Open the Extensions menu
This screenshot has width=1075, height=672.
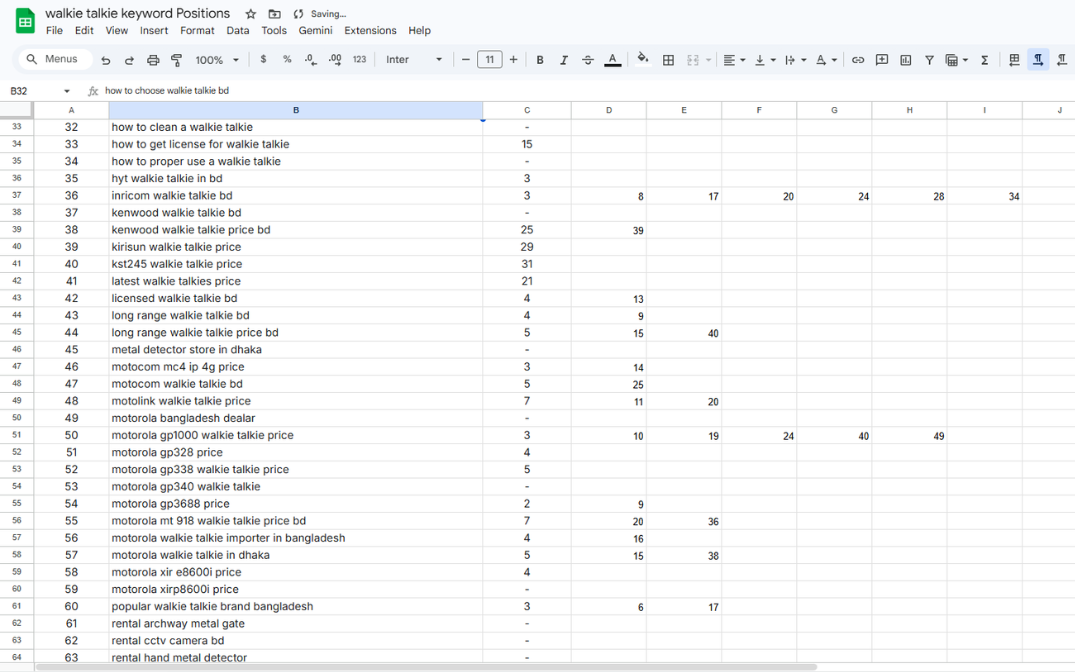coord(370,31)
